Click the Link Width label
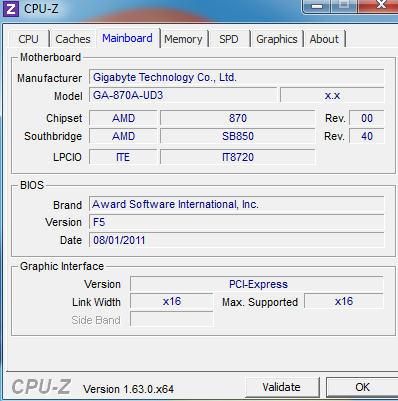This screenshot has height=401, width=398. pos(96,302)
